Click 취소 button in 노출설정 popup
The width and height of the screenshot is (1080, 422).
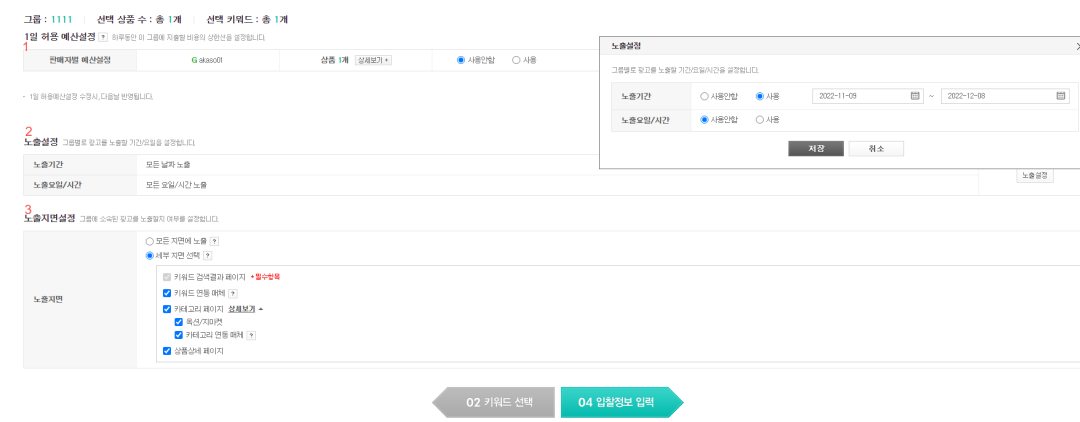point(876,149)
